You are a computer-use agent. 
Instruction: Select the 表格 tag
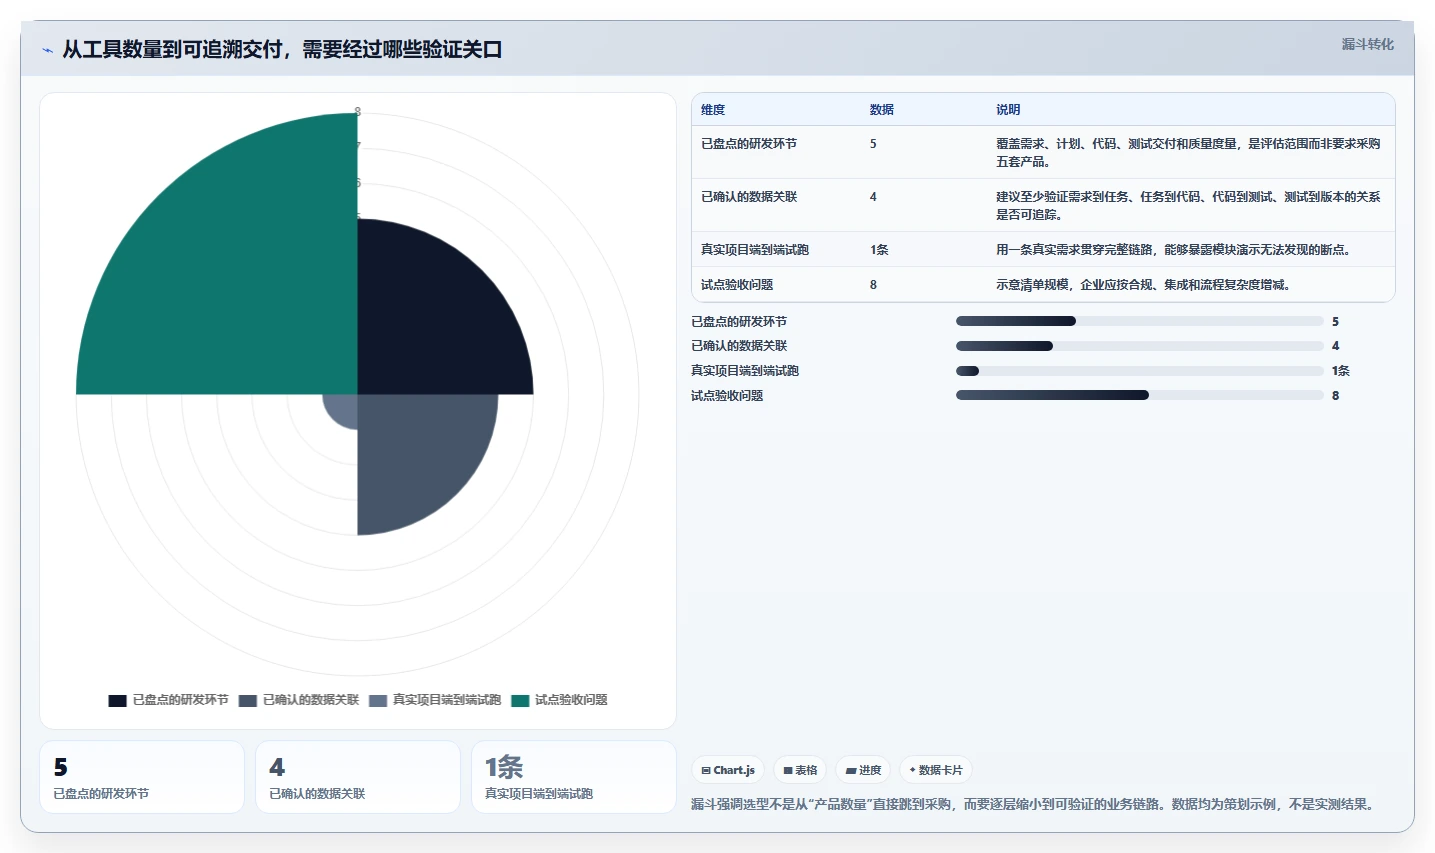800,770
